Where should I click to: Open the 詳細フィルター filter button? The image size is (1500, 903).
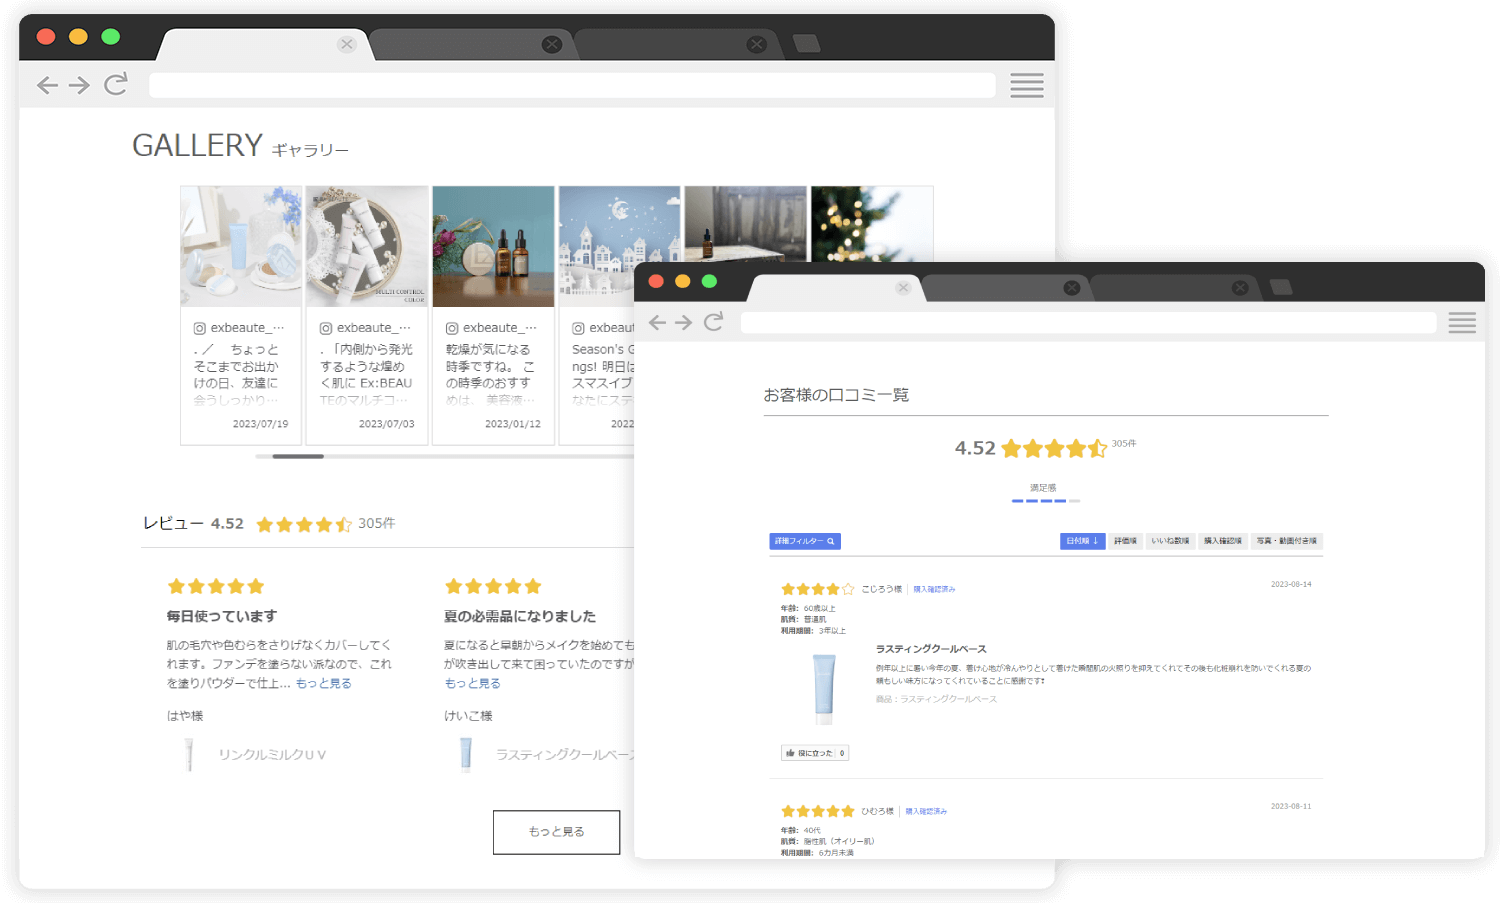point(804,541)
